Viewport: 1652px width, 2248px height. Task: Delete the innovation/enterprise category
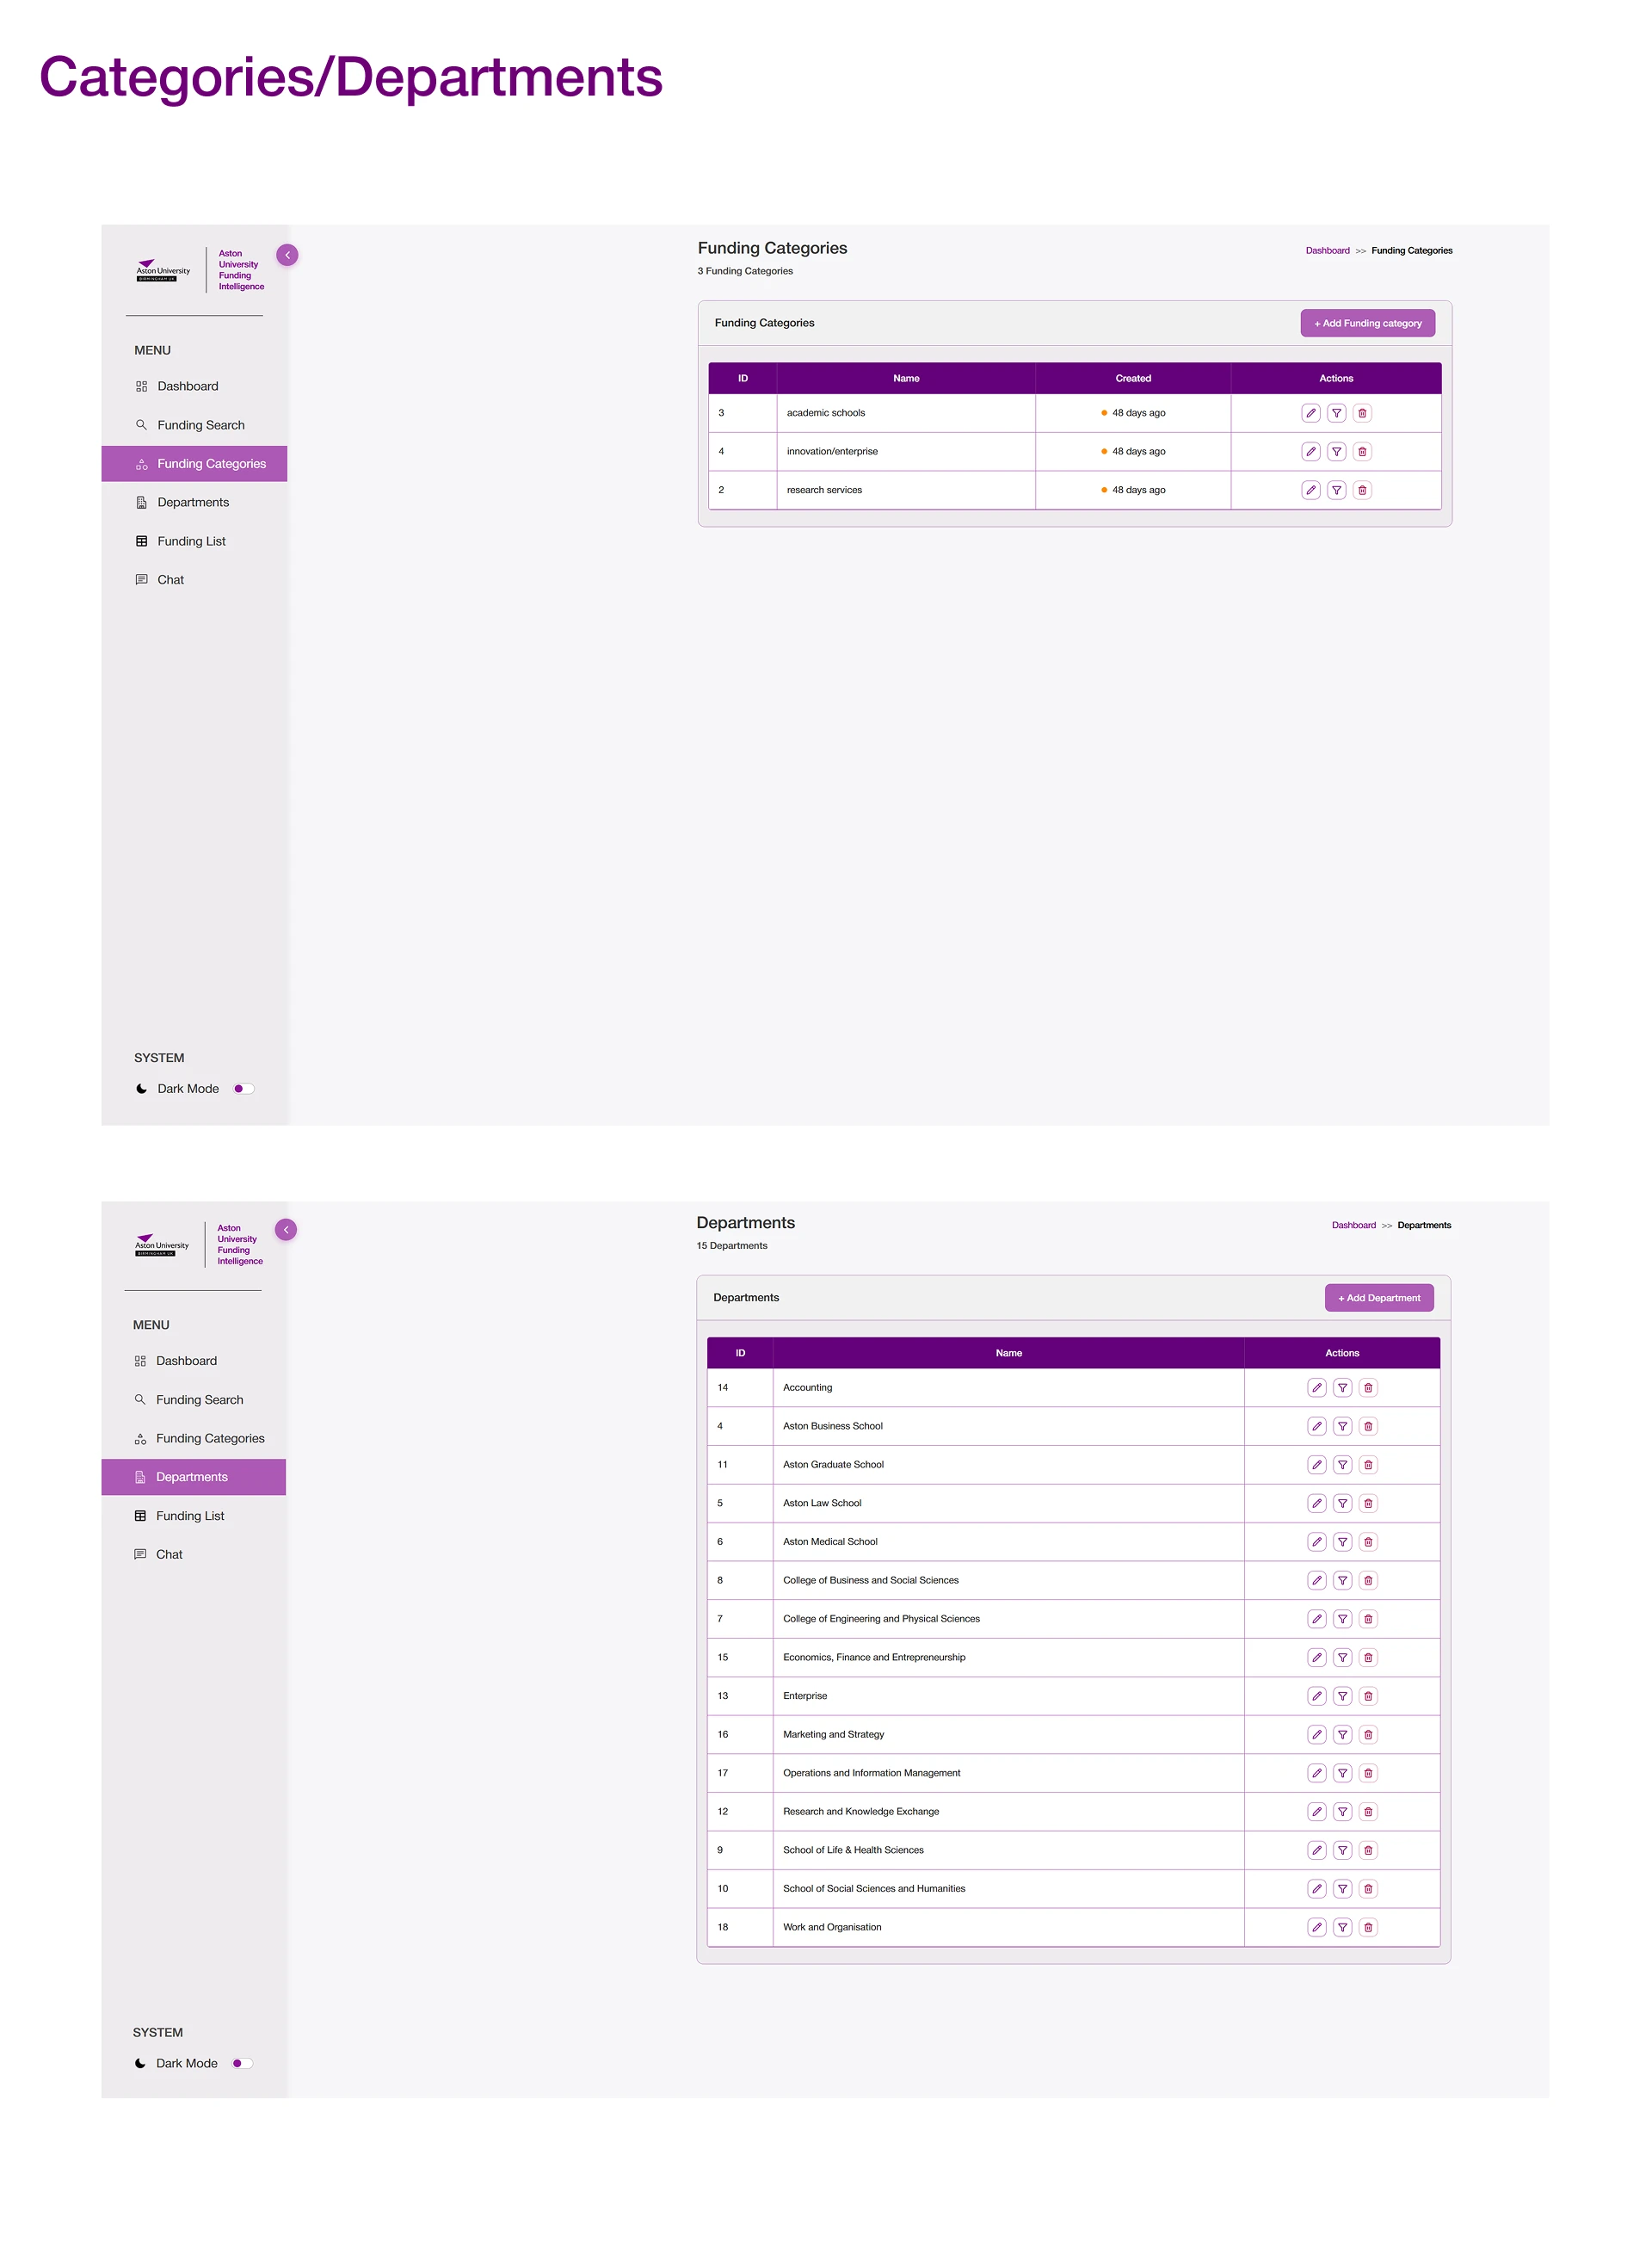pyautogui.click(x=1362, y=451)
